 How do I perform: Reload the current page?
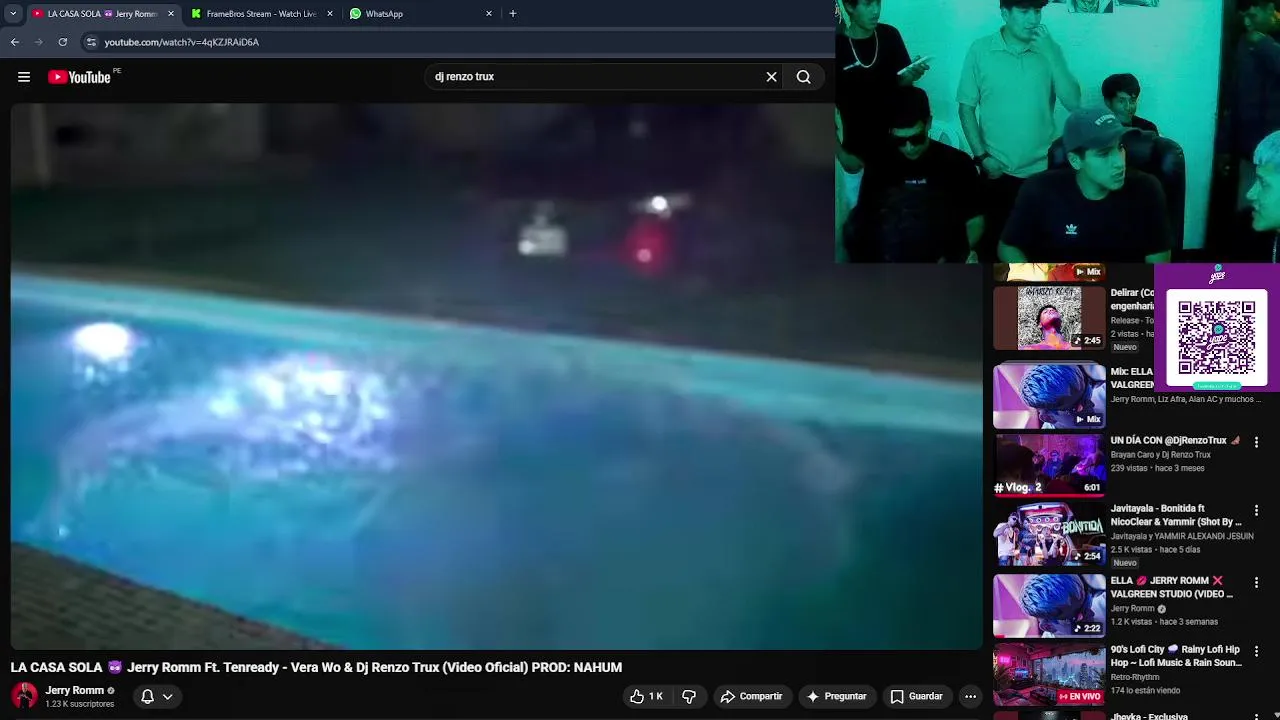(63, 42)
